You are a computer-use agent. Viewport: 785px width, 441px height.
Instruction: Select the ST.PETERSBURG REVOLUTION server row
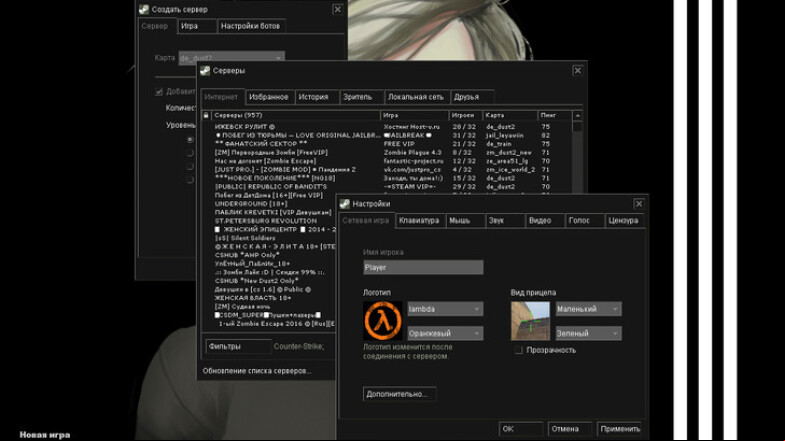click(269, 221)
